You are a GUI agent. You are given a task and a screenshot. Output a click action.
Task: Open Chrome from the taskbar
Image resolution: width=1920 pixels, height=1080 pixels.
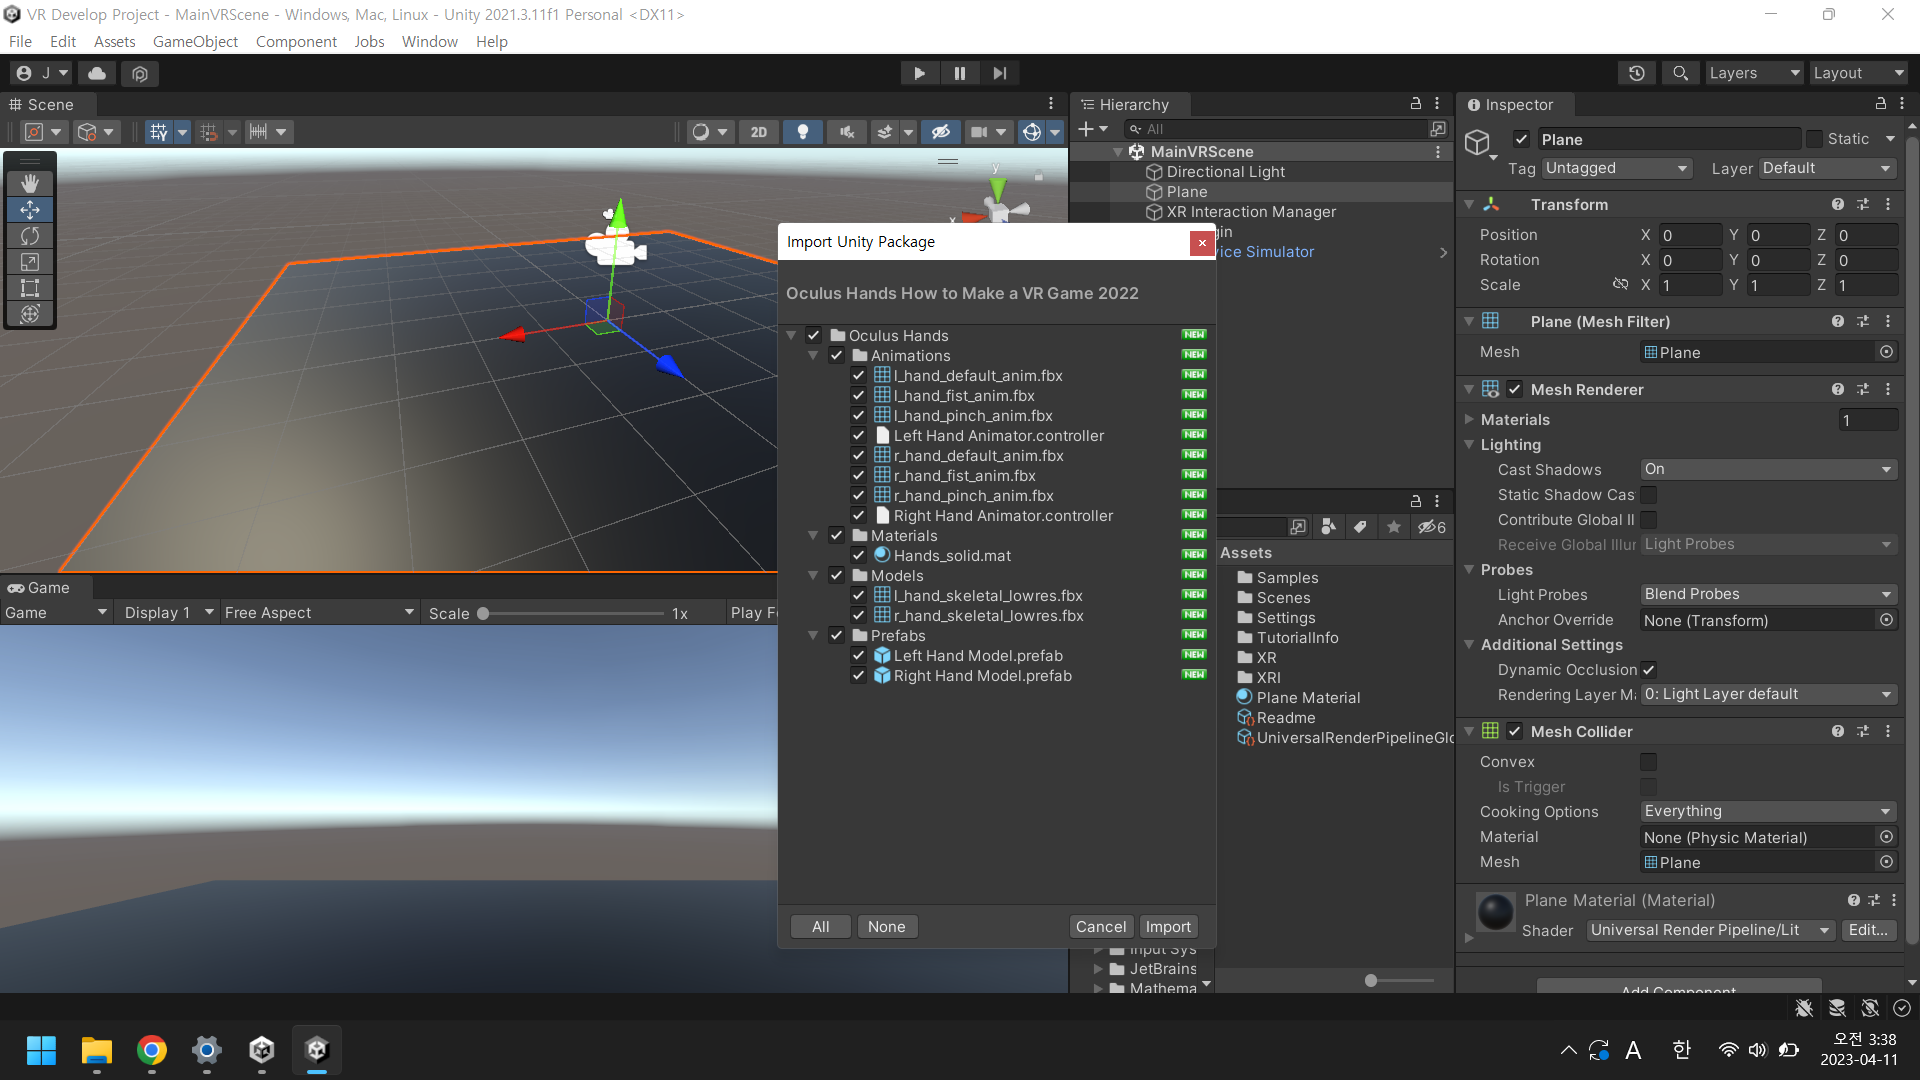(152, 1050)
